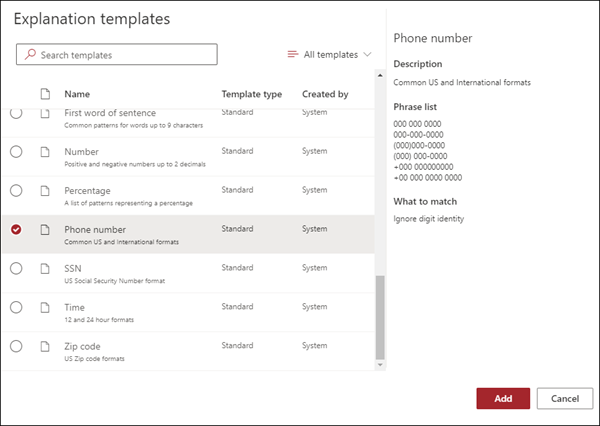The width and height of the screenshot is (600, 426).
Task: Click the scroll down arrow of the list
Action: 380,365
